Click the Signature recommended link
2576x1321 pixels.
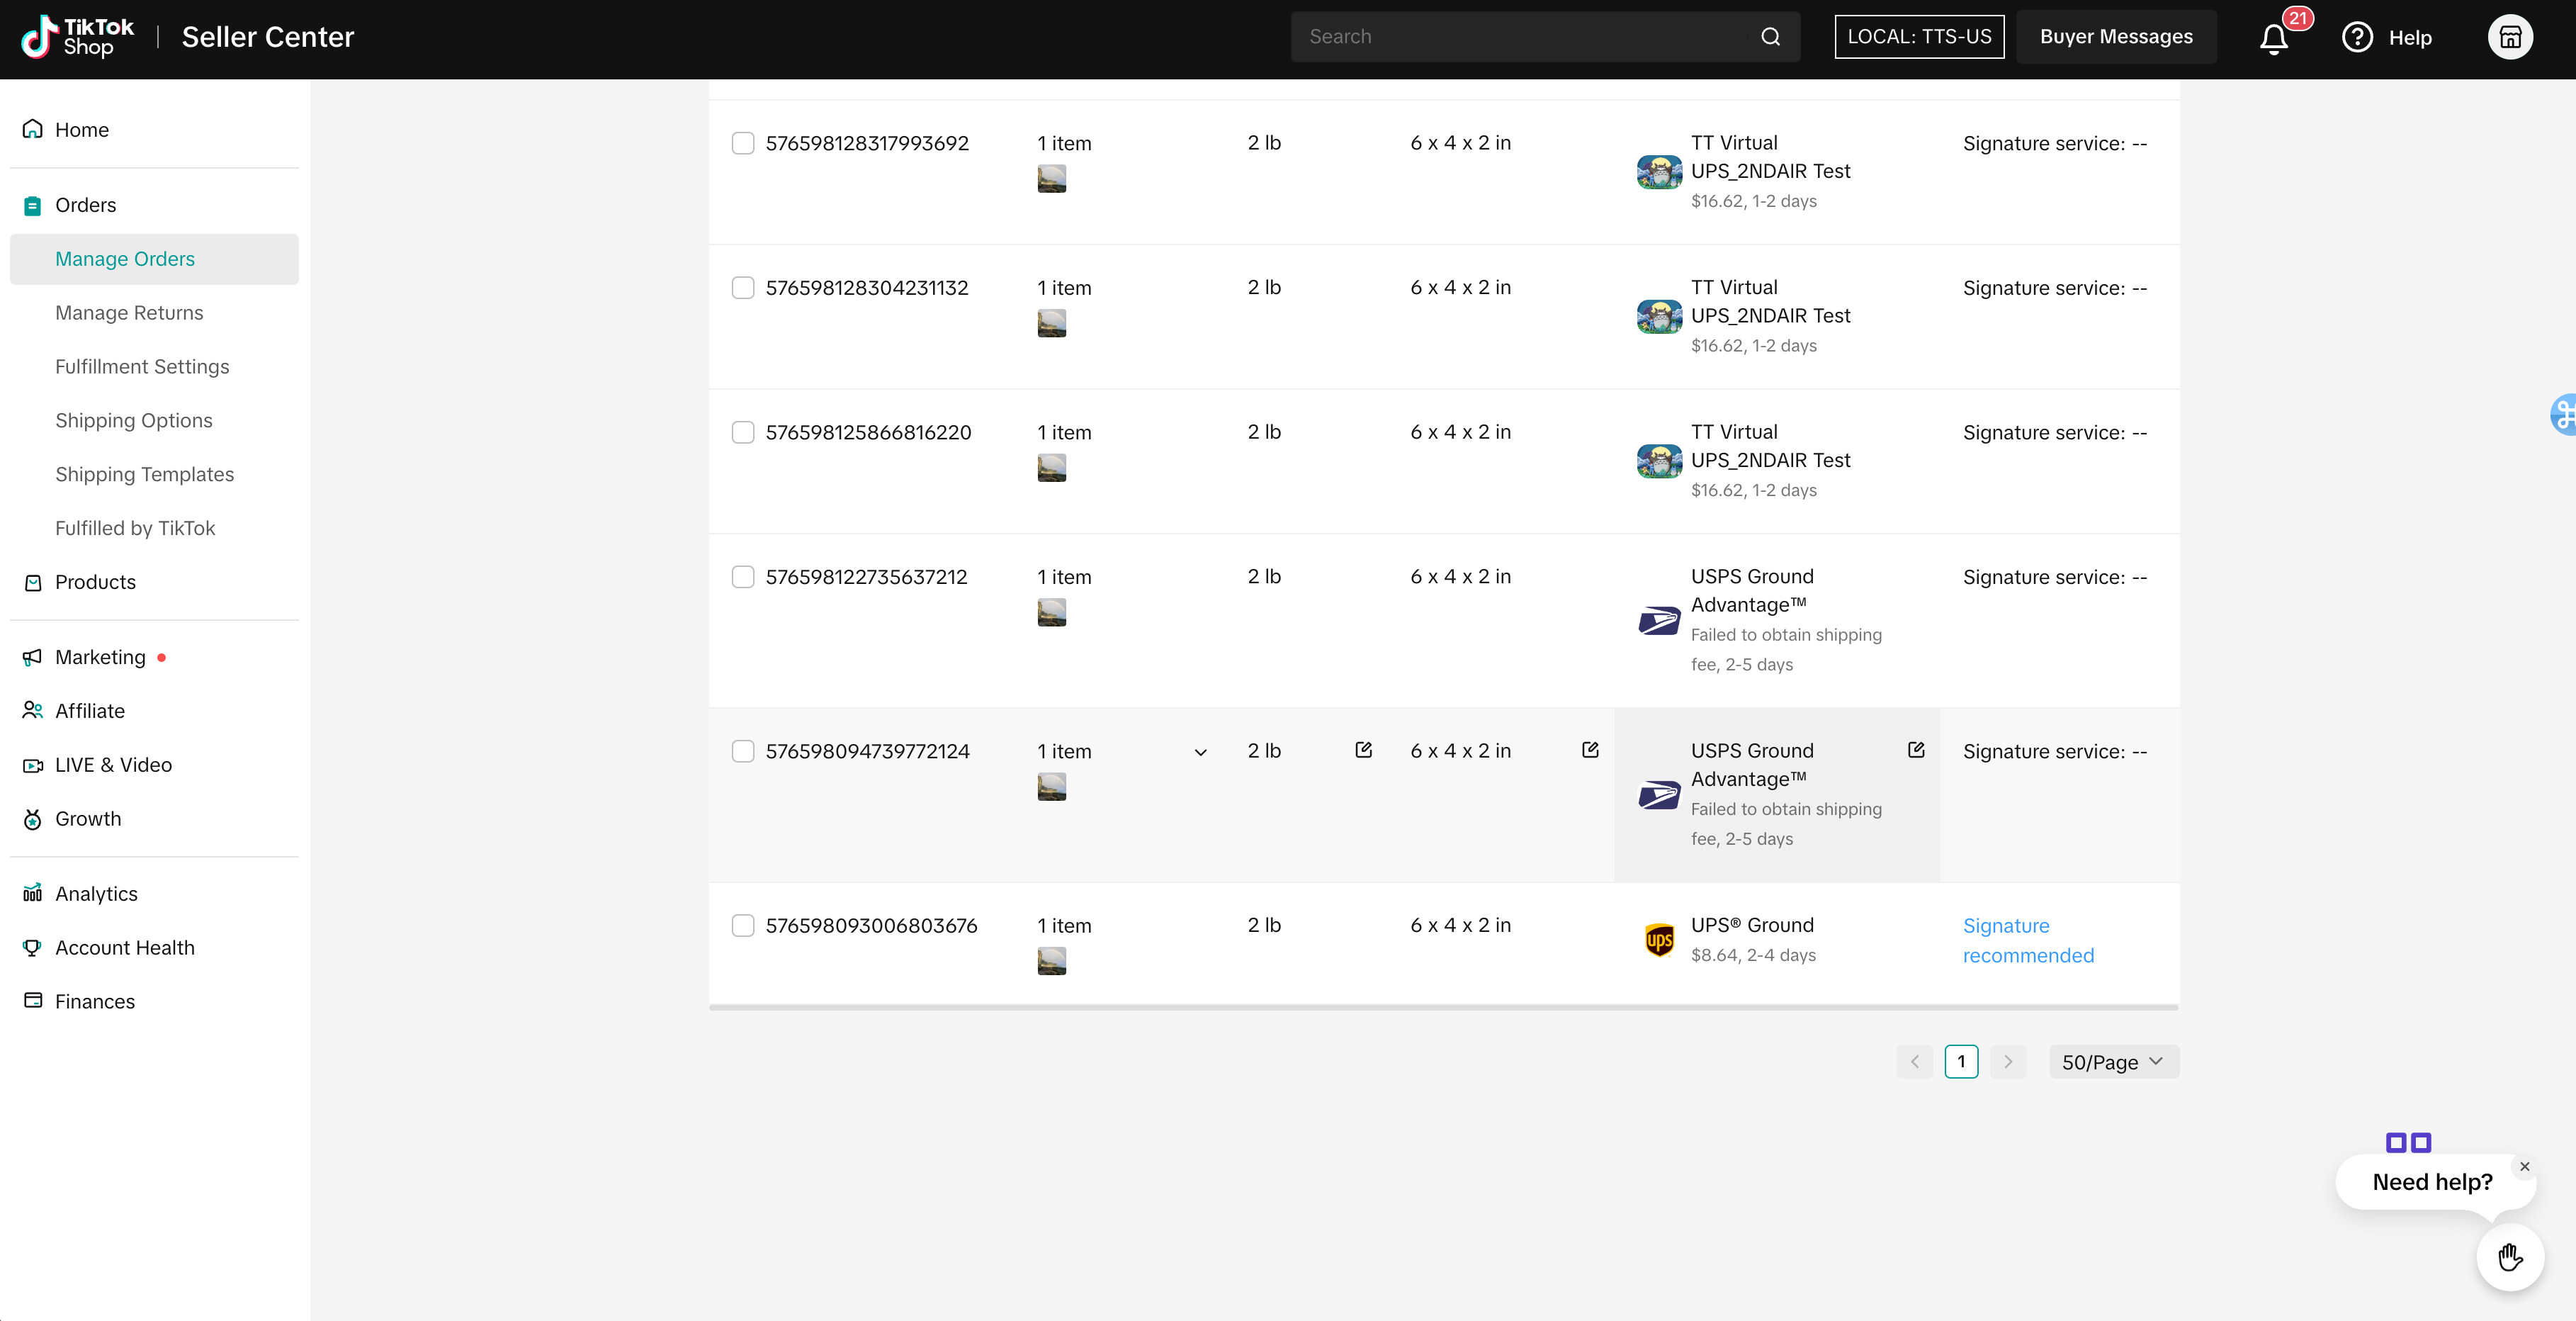click(x=2027, y=940)
